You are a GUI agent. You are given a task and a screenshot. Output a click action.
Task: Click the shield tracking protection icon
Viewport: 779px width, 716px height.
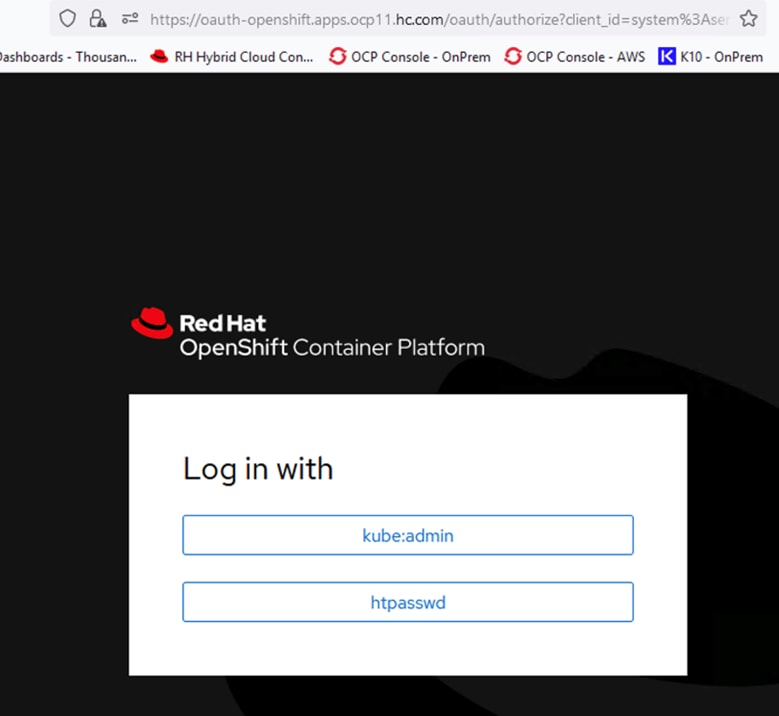coord(68,19)
